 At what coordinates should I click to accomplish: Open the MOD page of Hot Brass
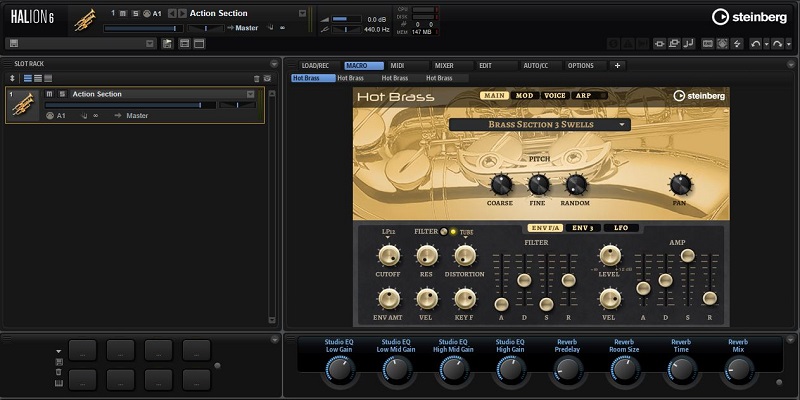click(524, 96)
